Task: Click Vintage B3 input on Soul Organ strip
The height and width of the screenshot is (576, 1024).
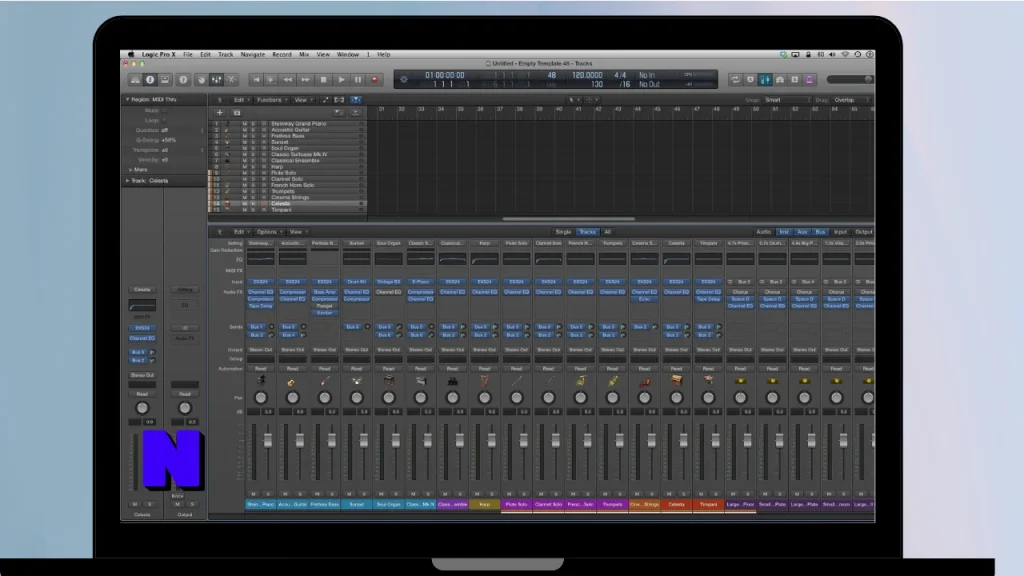Action: point(389,281)
